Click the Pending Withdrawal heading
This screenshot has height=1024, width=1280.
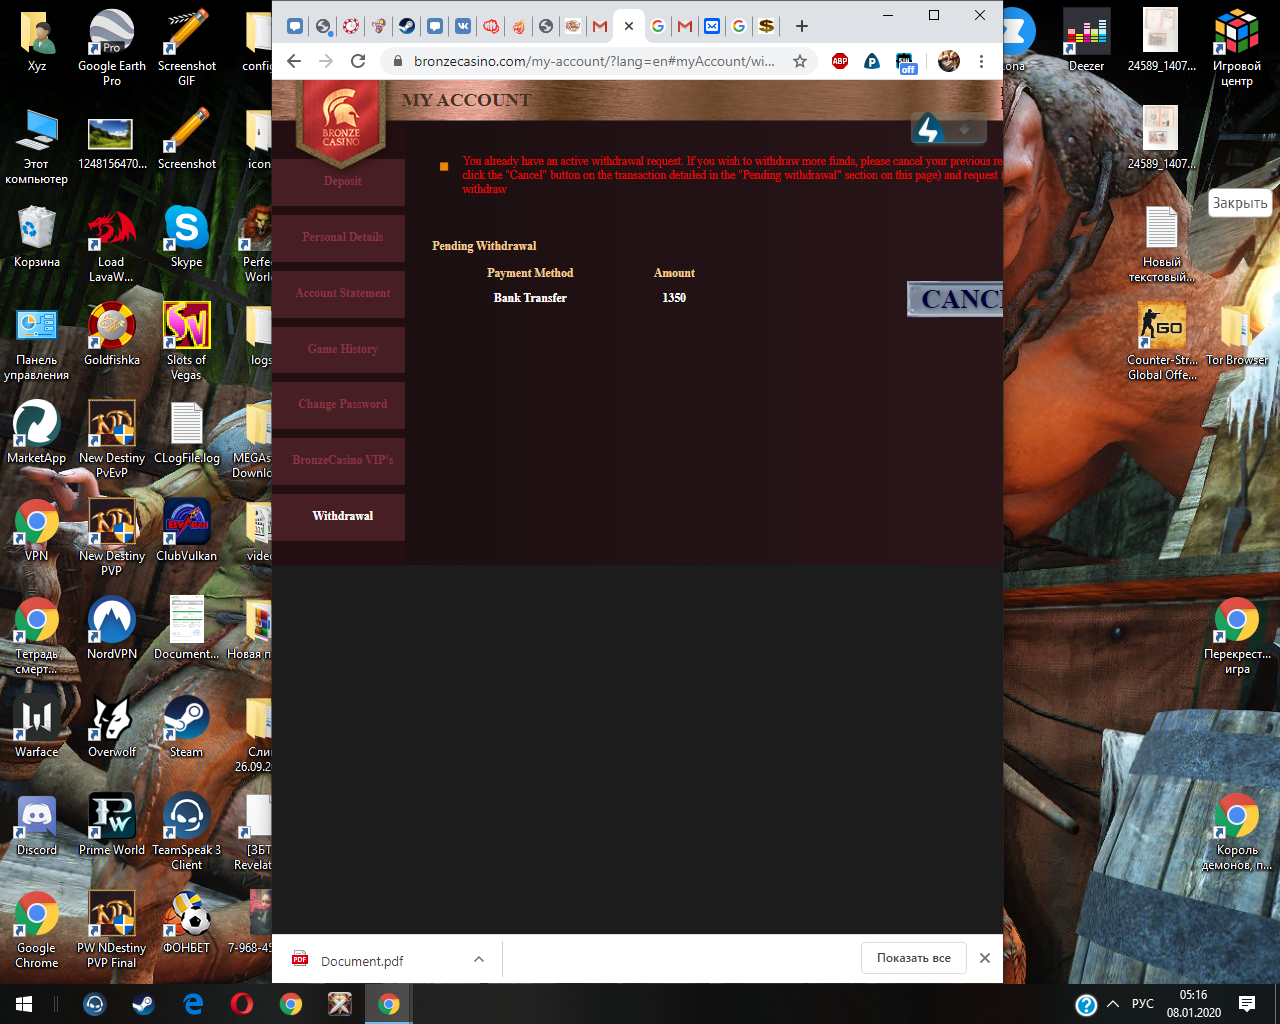(x=484, y=246)
